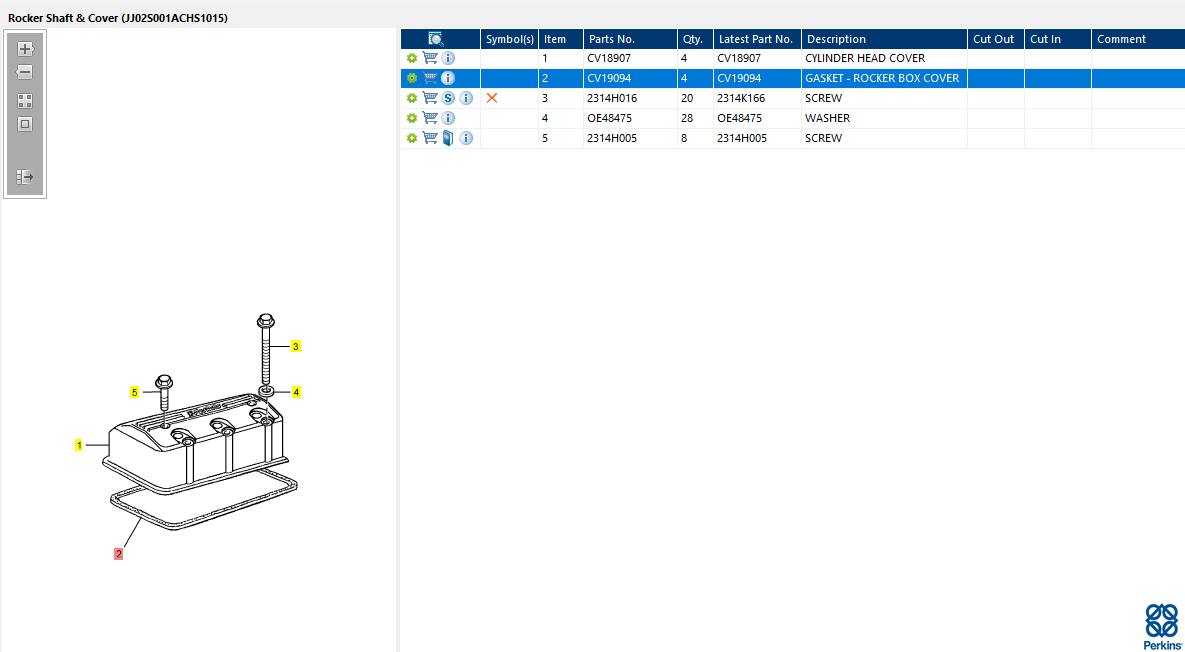Click part number 2314H005 in Parts No. column
1185x652 pixels.
(x=611, y=138)
